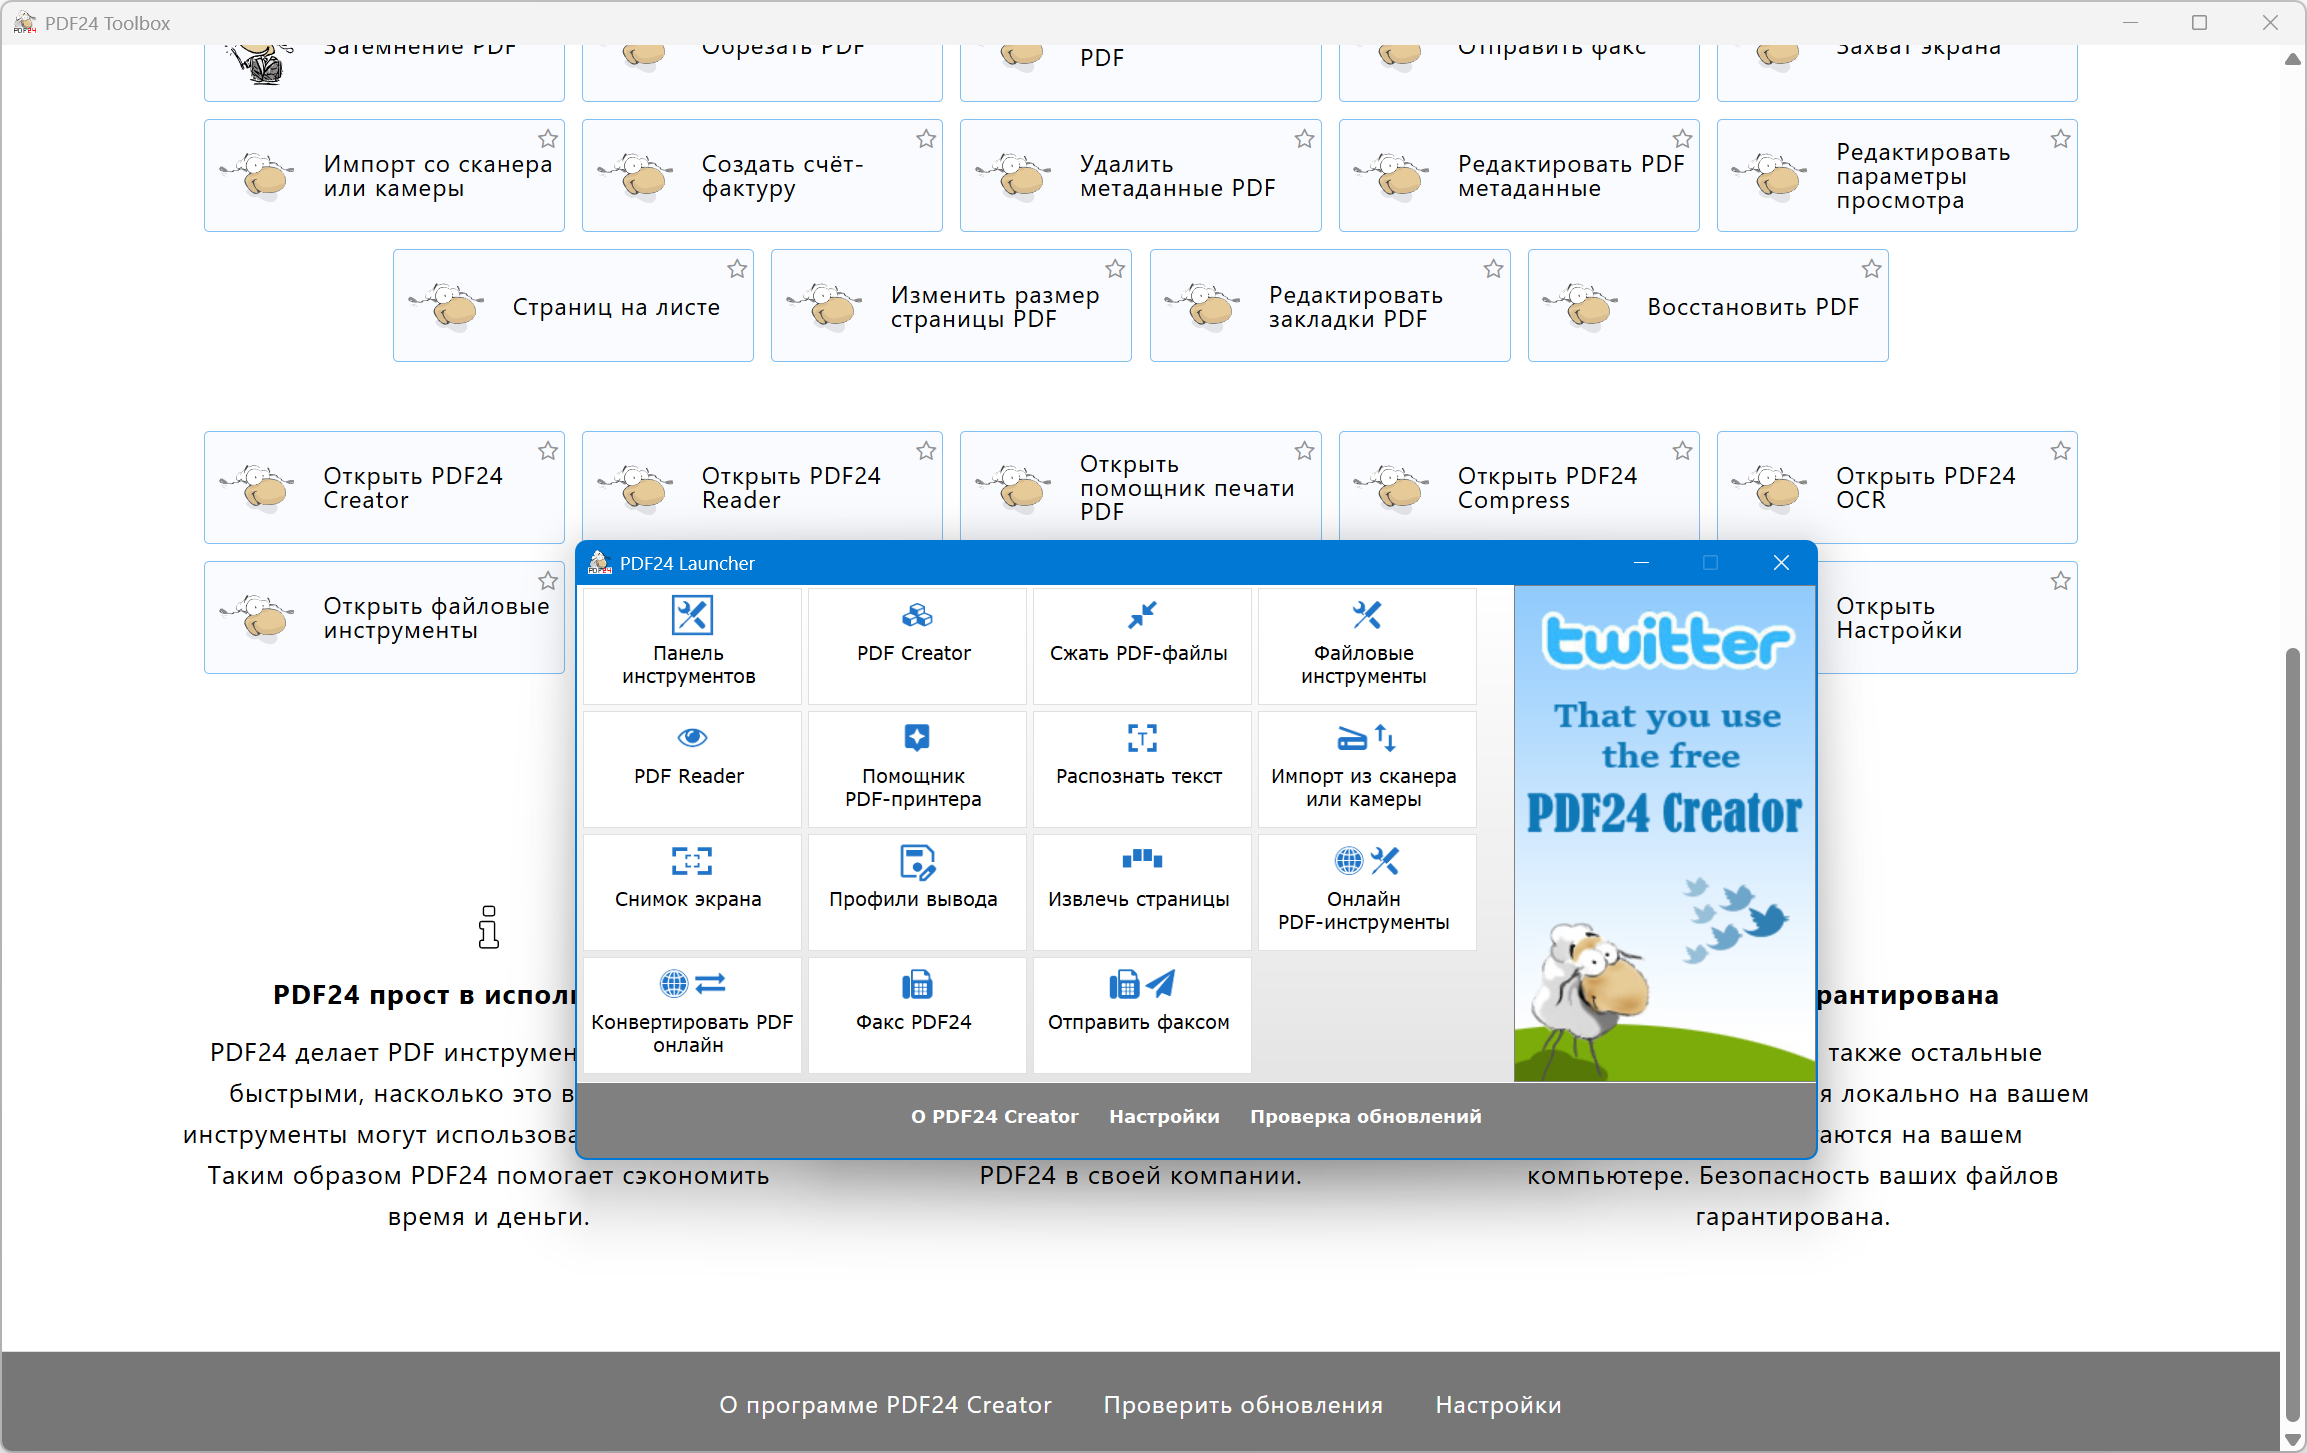Open О программе PDF24 Creator link
Viewport: 2307px width, 1453px height.
885,1405
